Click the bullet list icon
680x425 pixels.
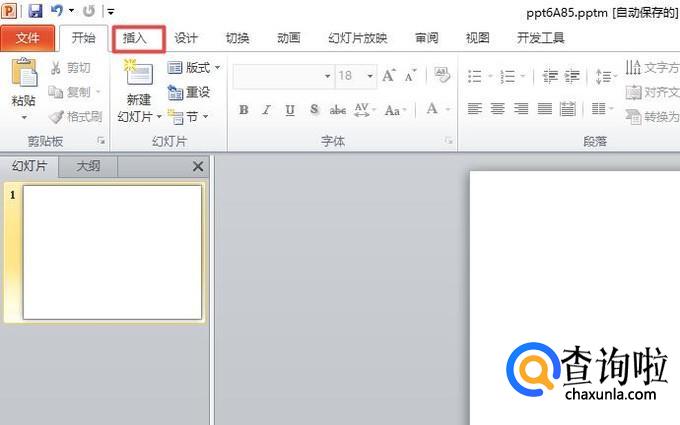(475, 77)
